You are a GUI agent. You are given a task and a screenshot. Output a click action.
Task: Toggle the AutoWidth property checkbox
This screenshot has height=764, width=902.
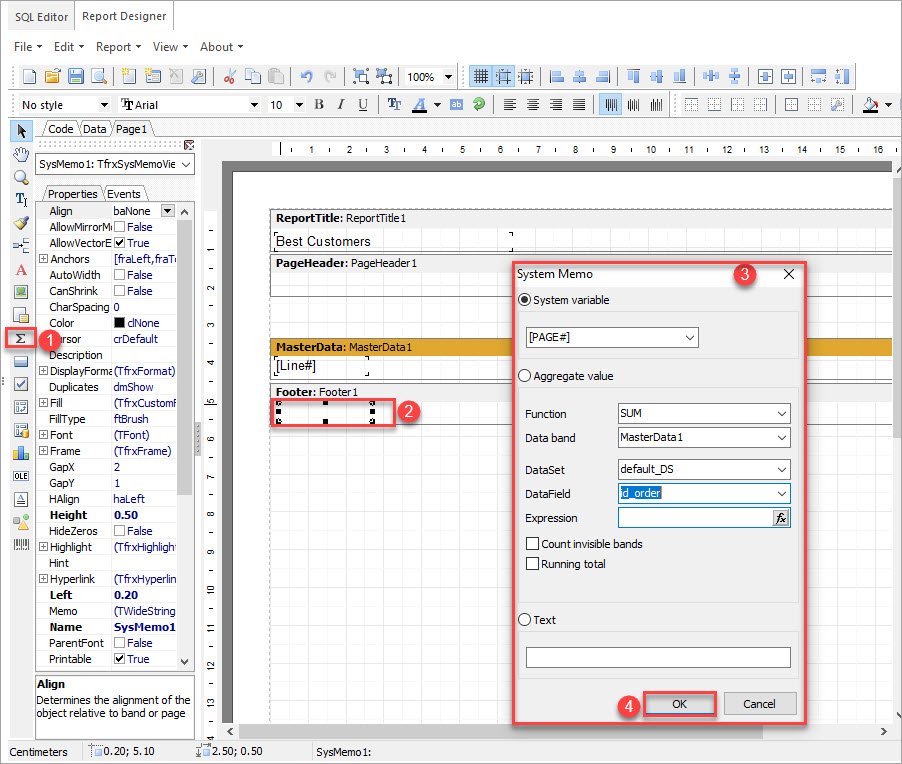point(120,275)
